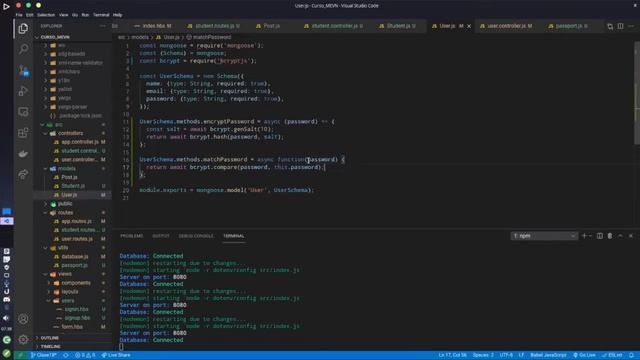The height and width of the screenshot is (360, 640).
Task: Open editor more actions ellipsis
Action: click(631, 26)
